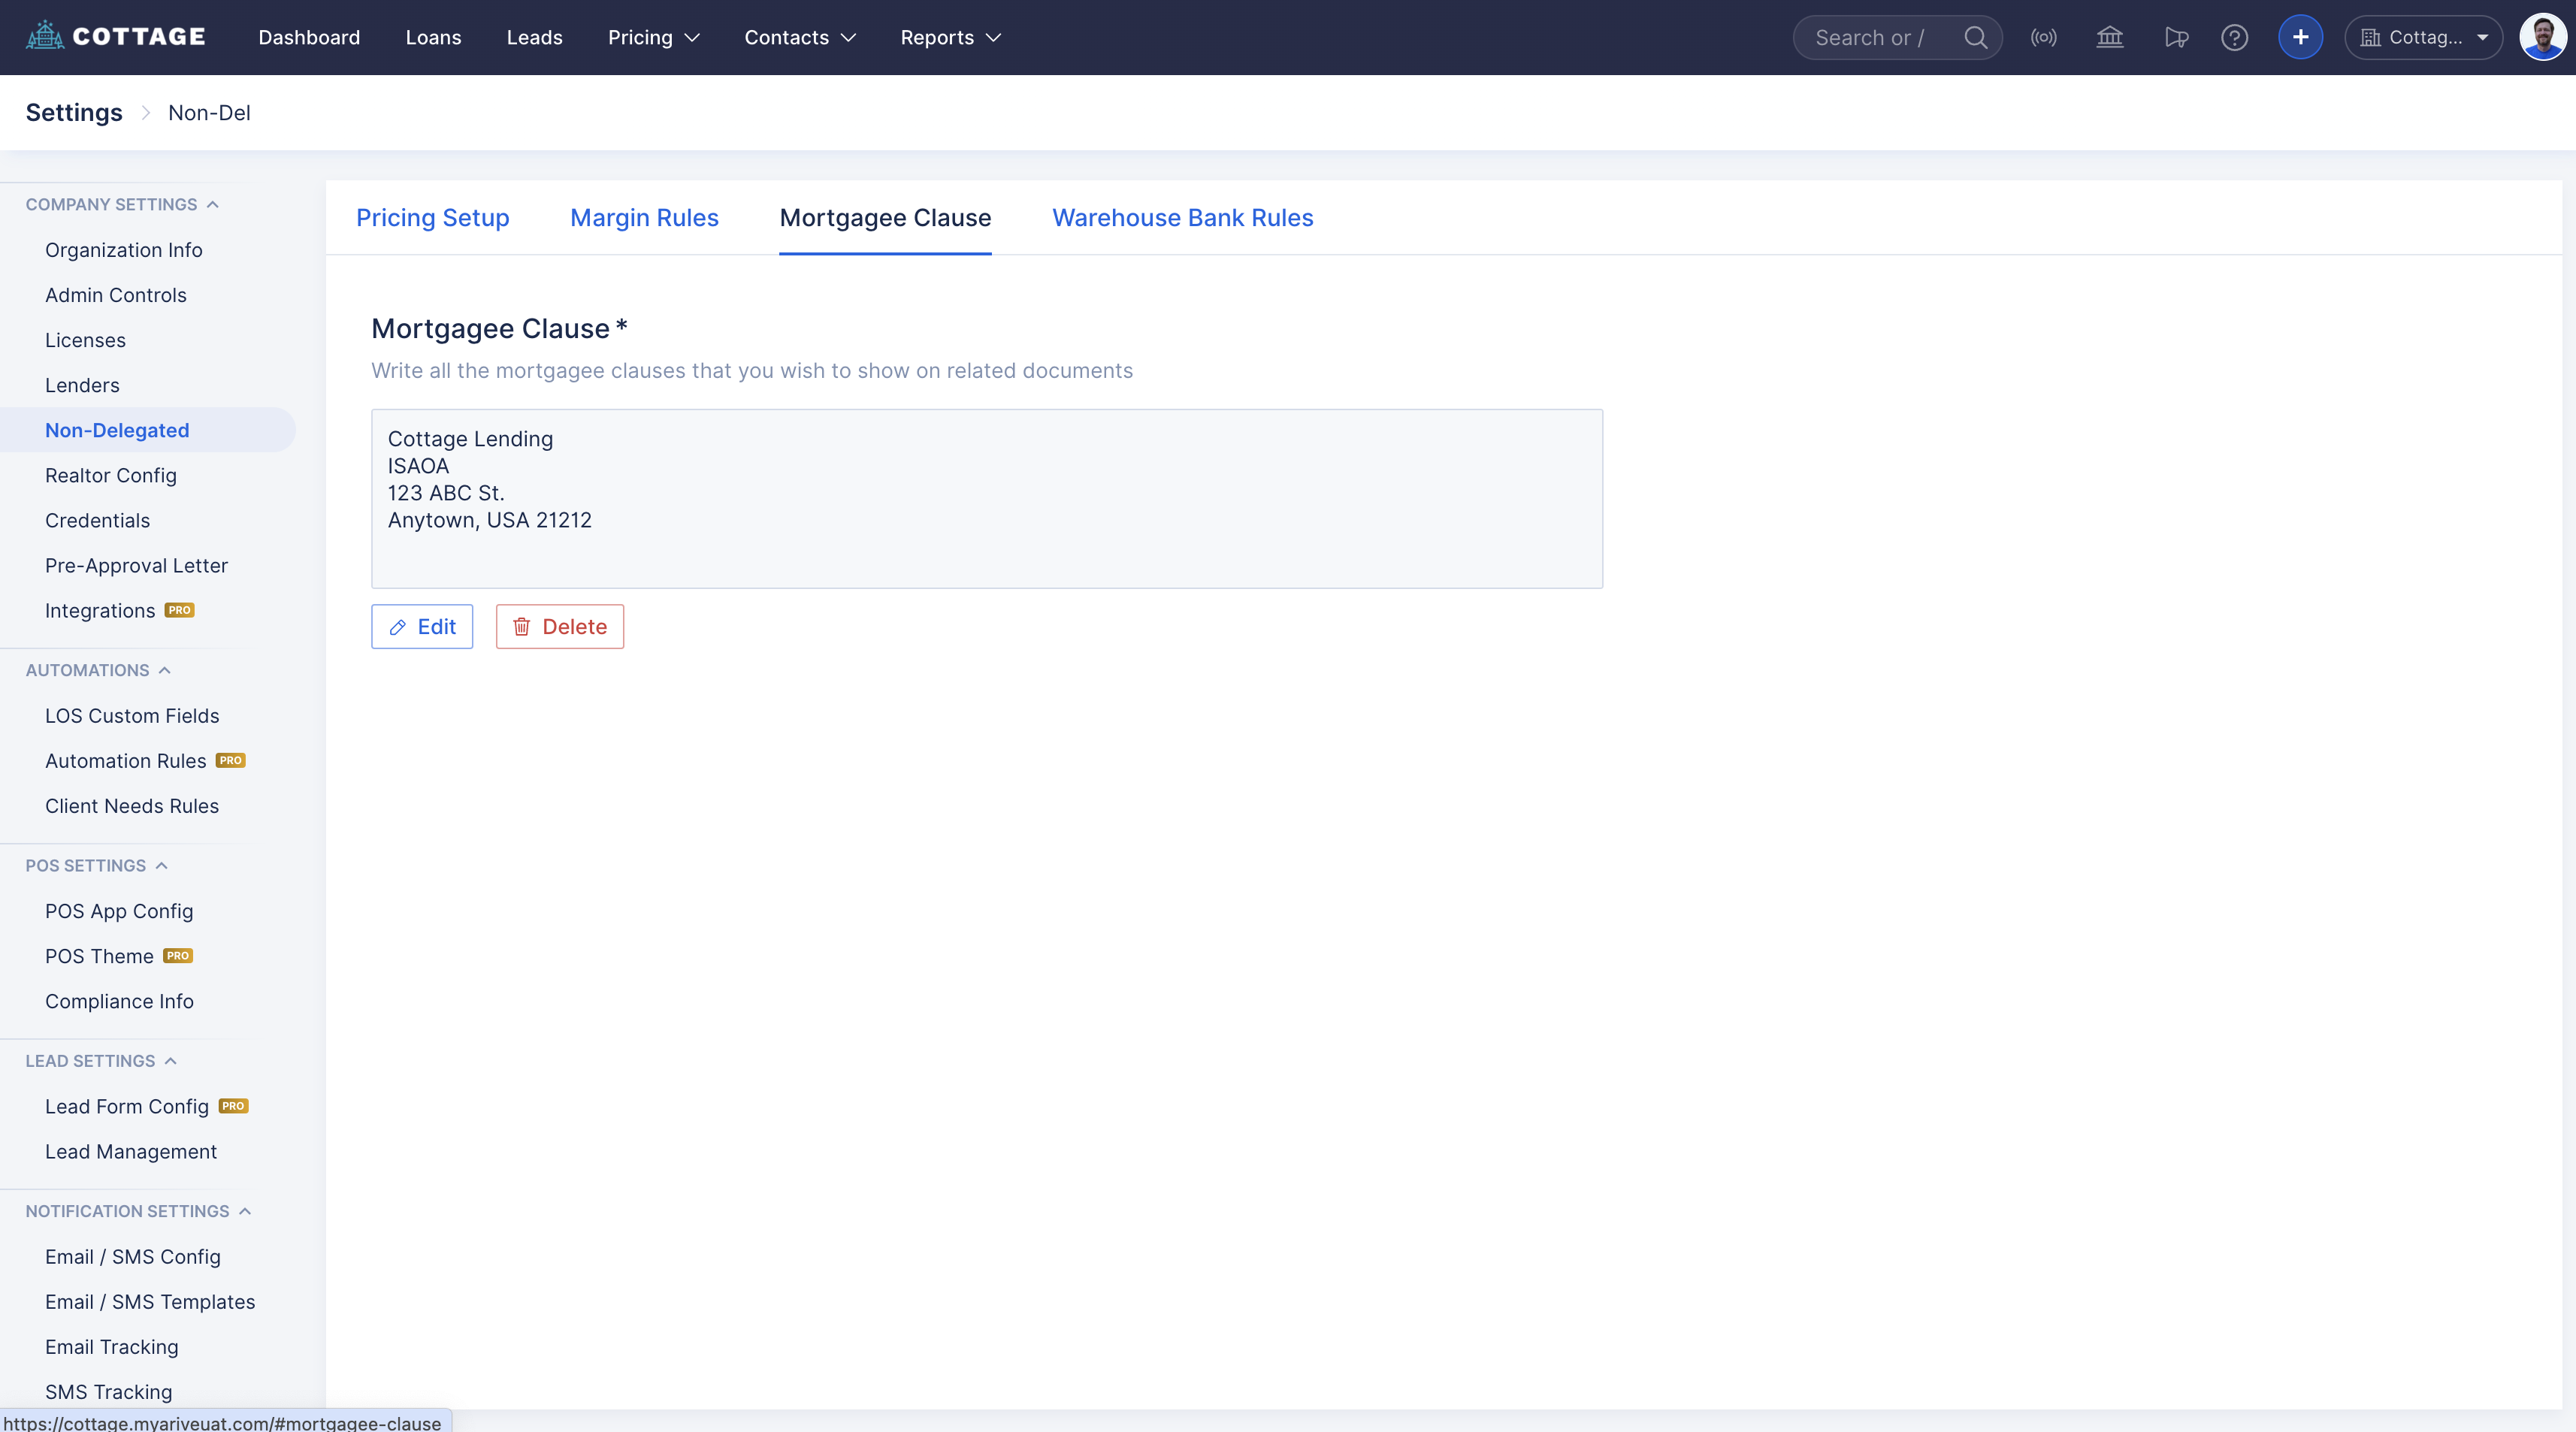Switch to the Margin Rules tab
Screen dimensions: 2576x1432
pyautogui.click(x=644, y=218)
